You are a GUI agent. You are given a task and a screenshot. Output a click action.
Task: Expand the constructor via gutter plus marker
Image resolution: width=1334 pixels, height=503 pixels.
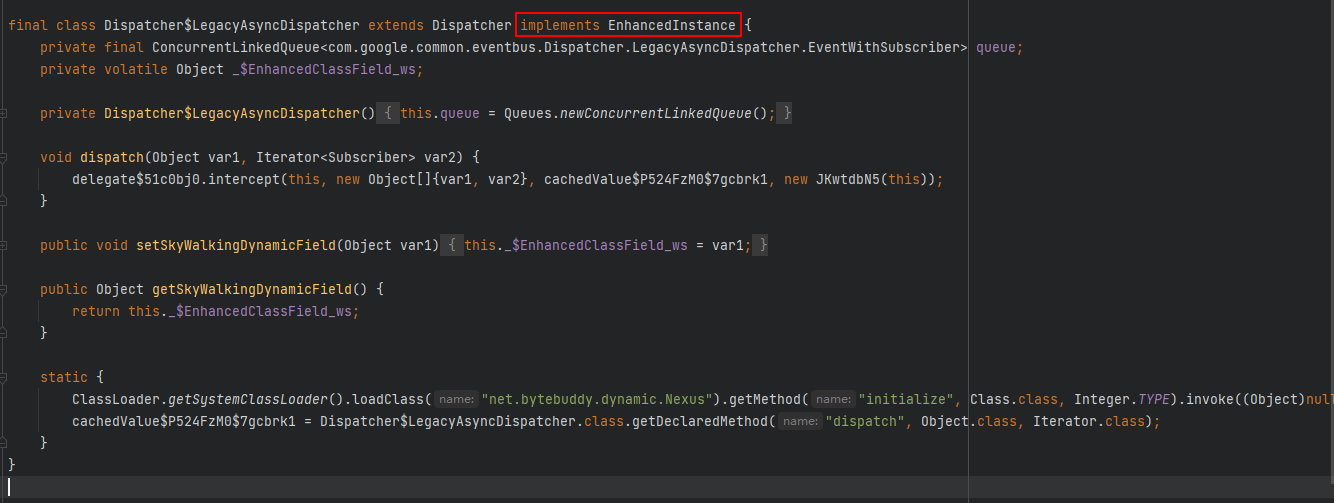(4, 114)
